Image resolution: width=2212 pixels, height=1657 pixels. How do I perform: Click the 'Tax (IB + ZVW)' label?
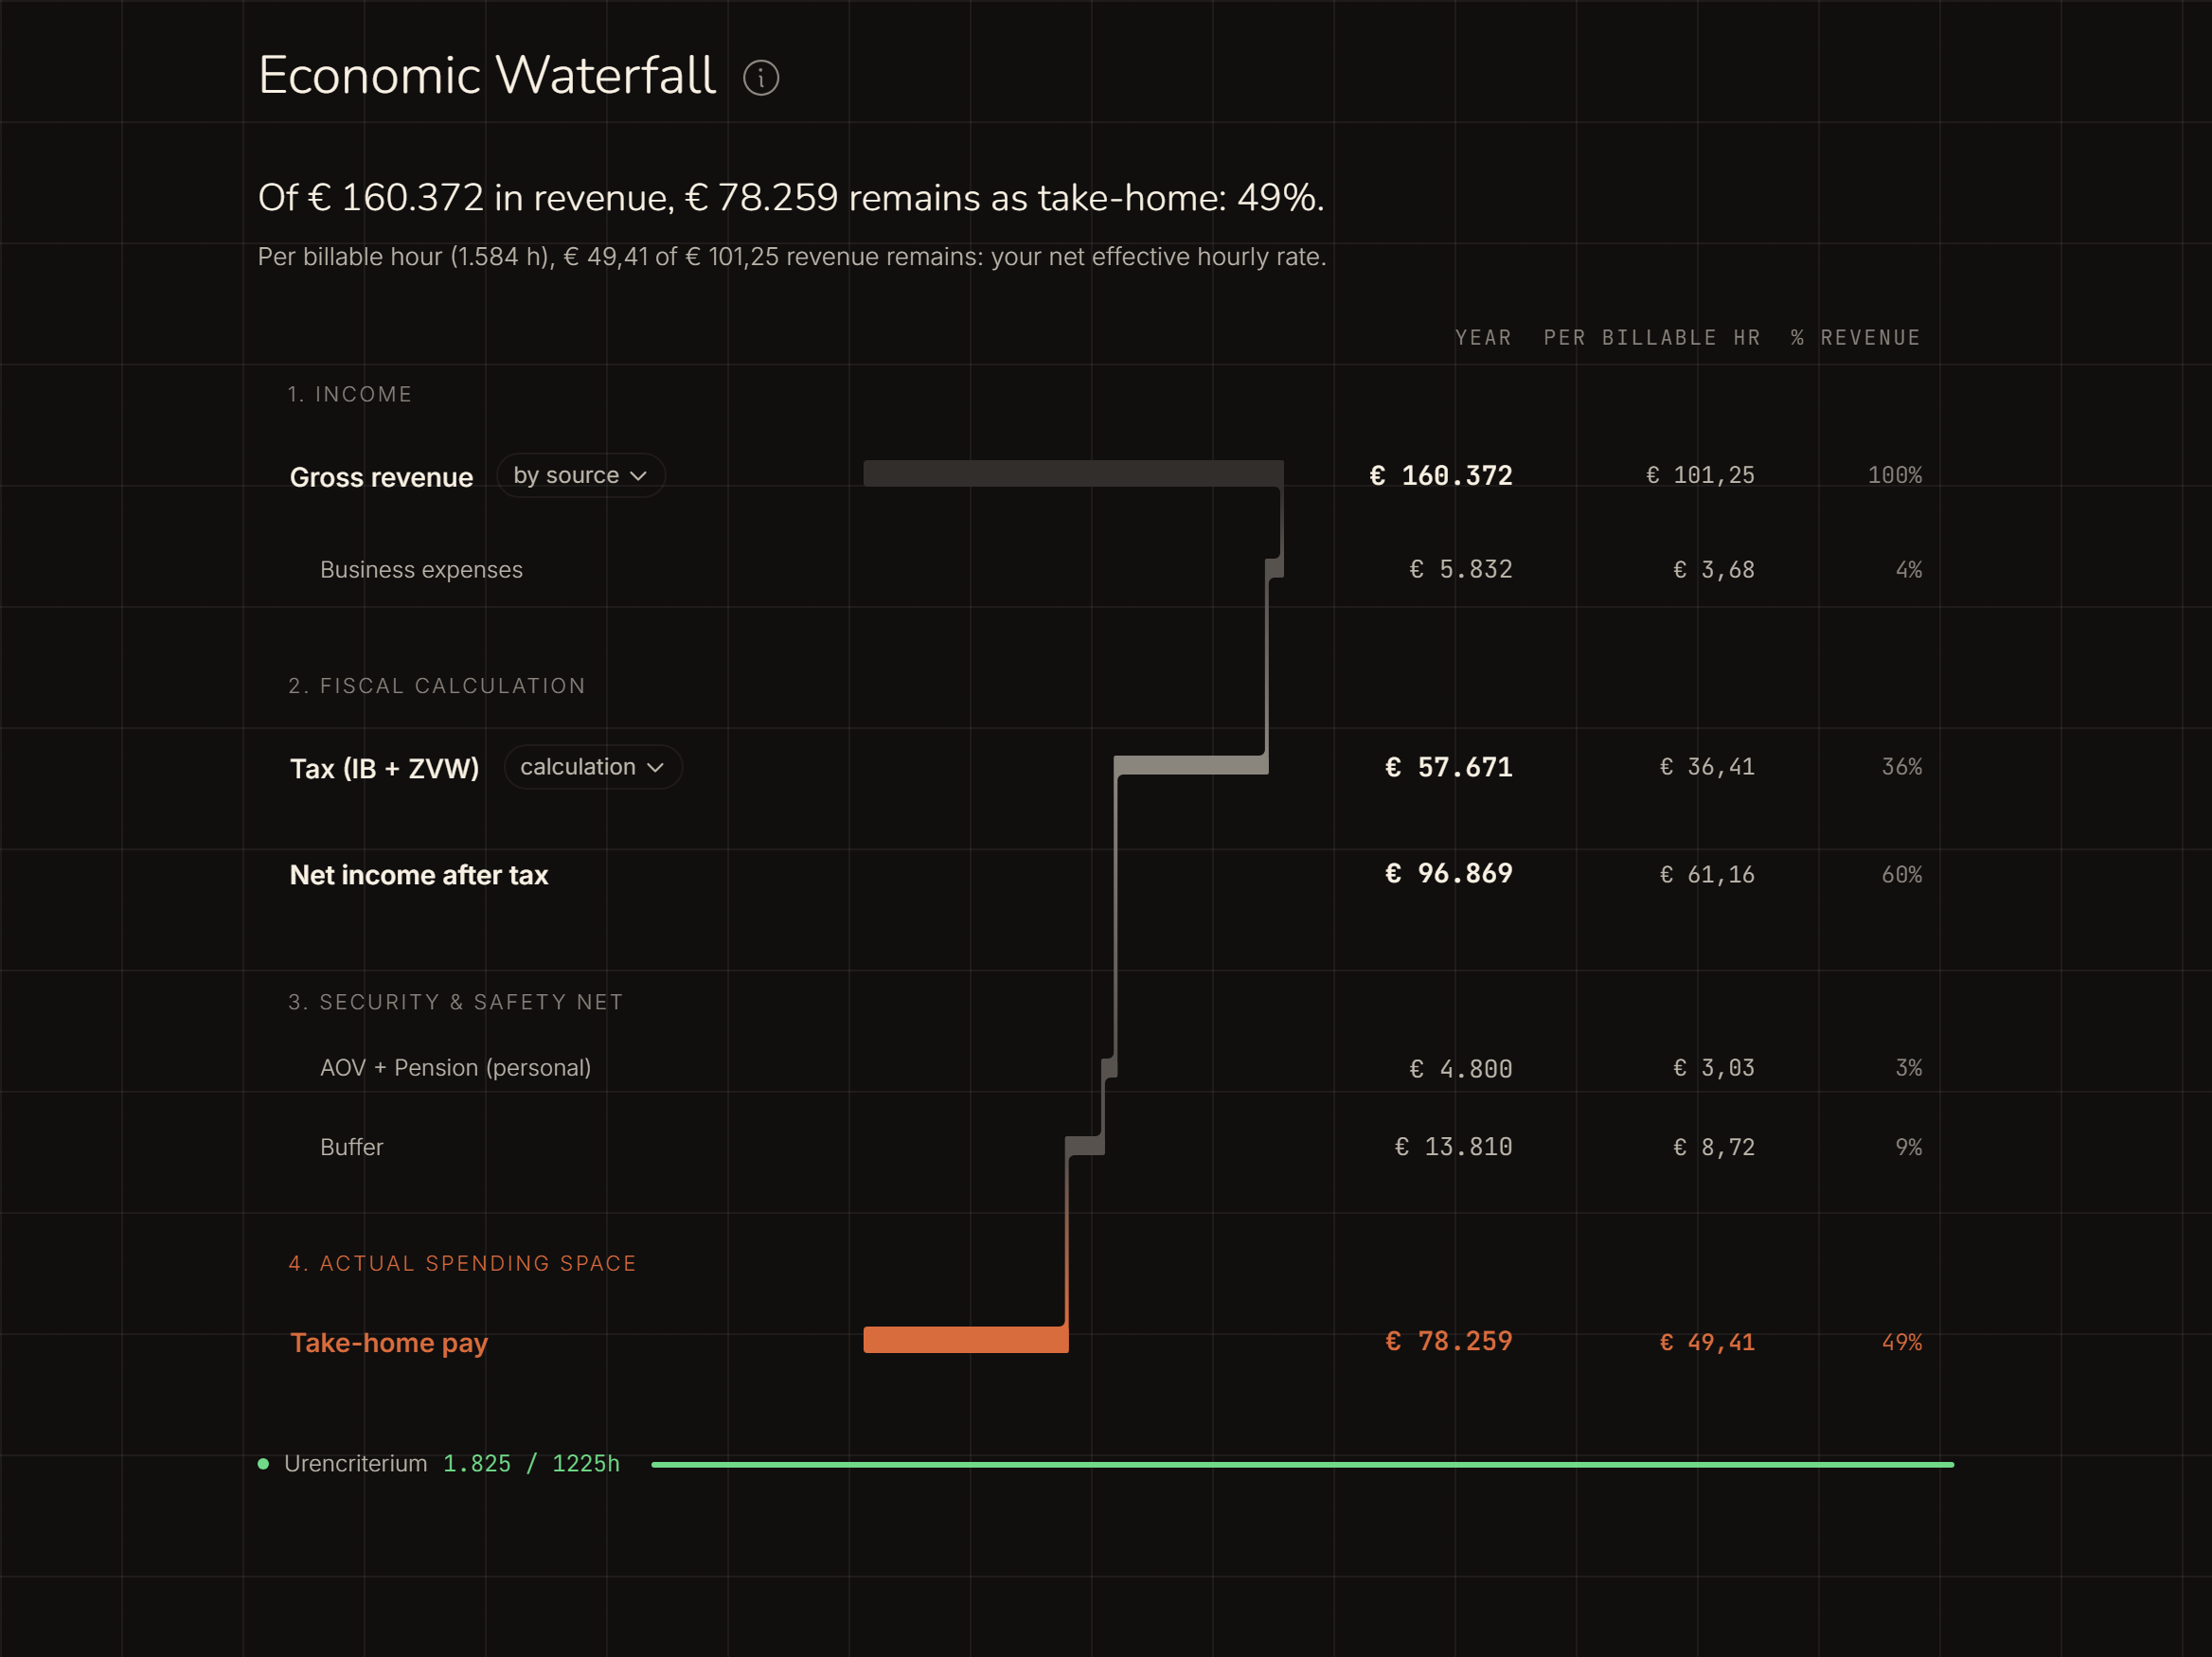[384, 768]
